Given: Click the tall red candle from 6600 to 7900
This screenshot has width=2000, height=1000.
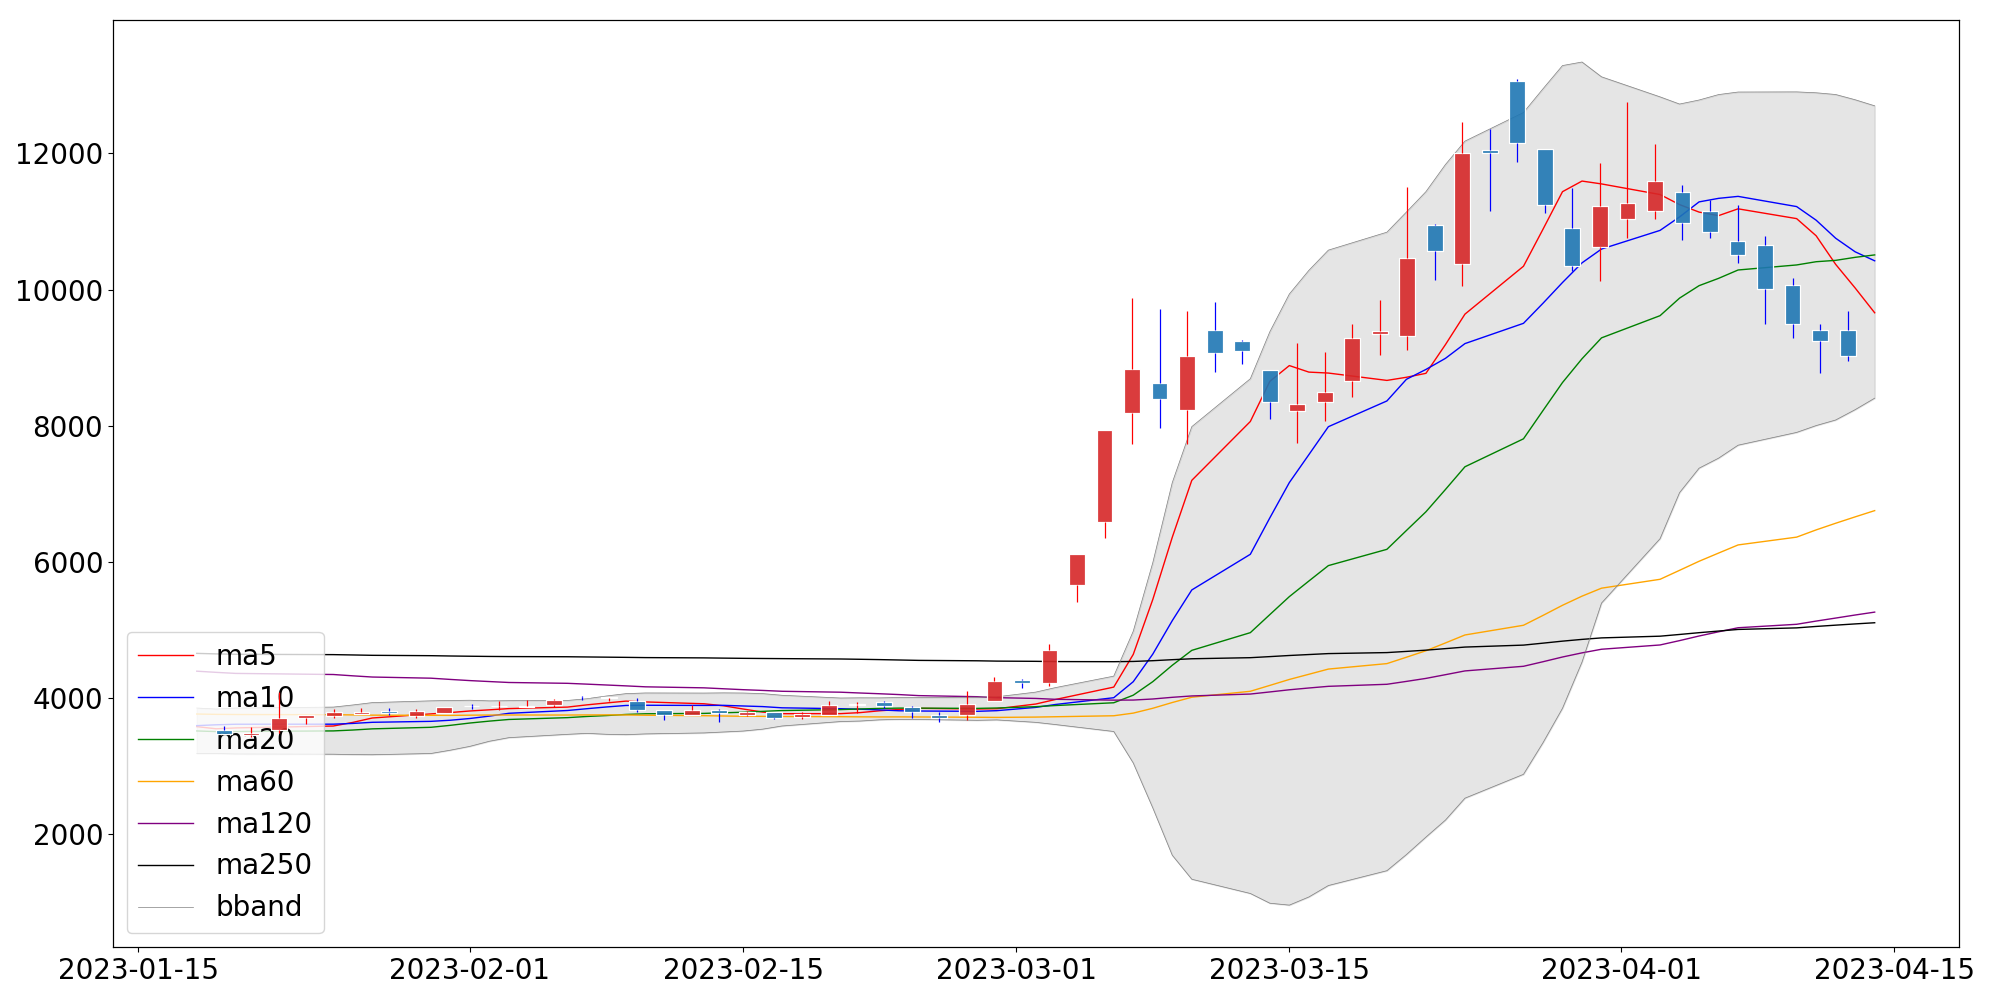Looking at the screenshot, I should tap(1105, 476).
